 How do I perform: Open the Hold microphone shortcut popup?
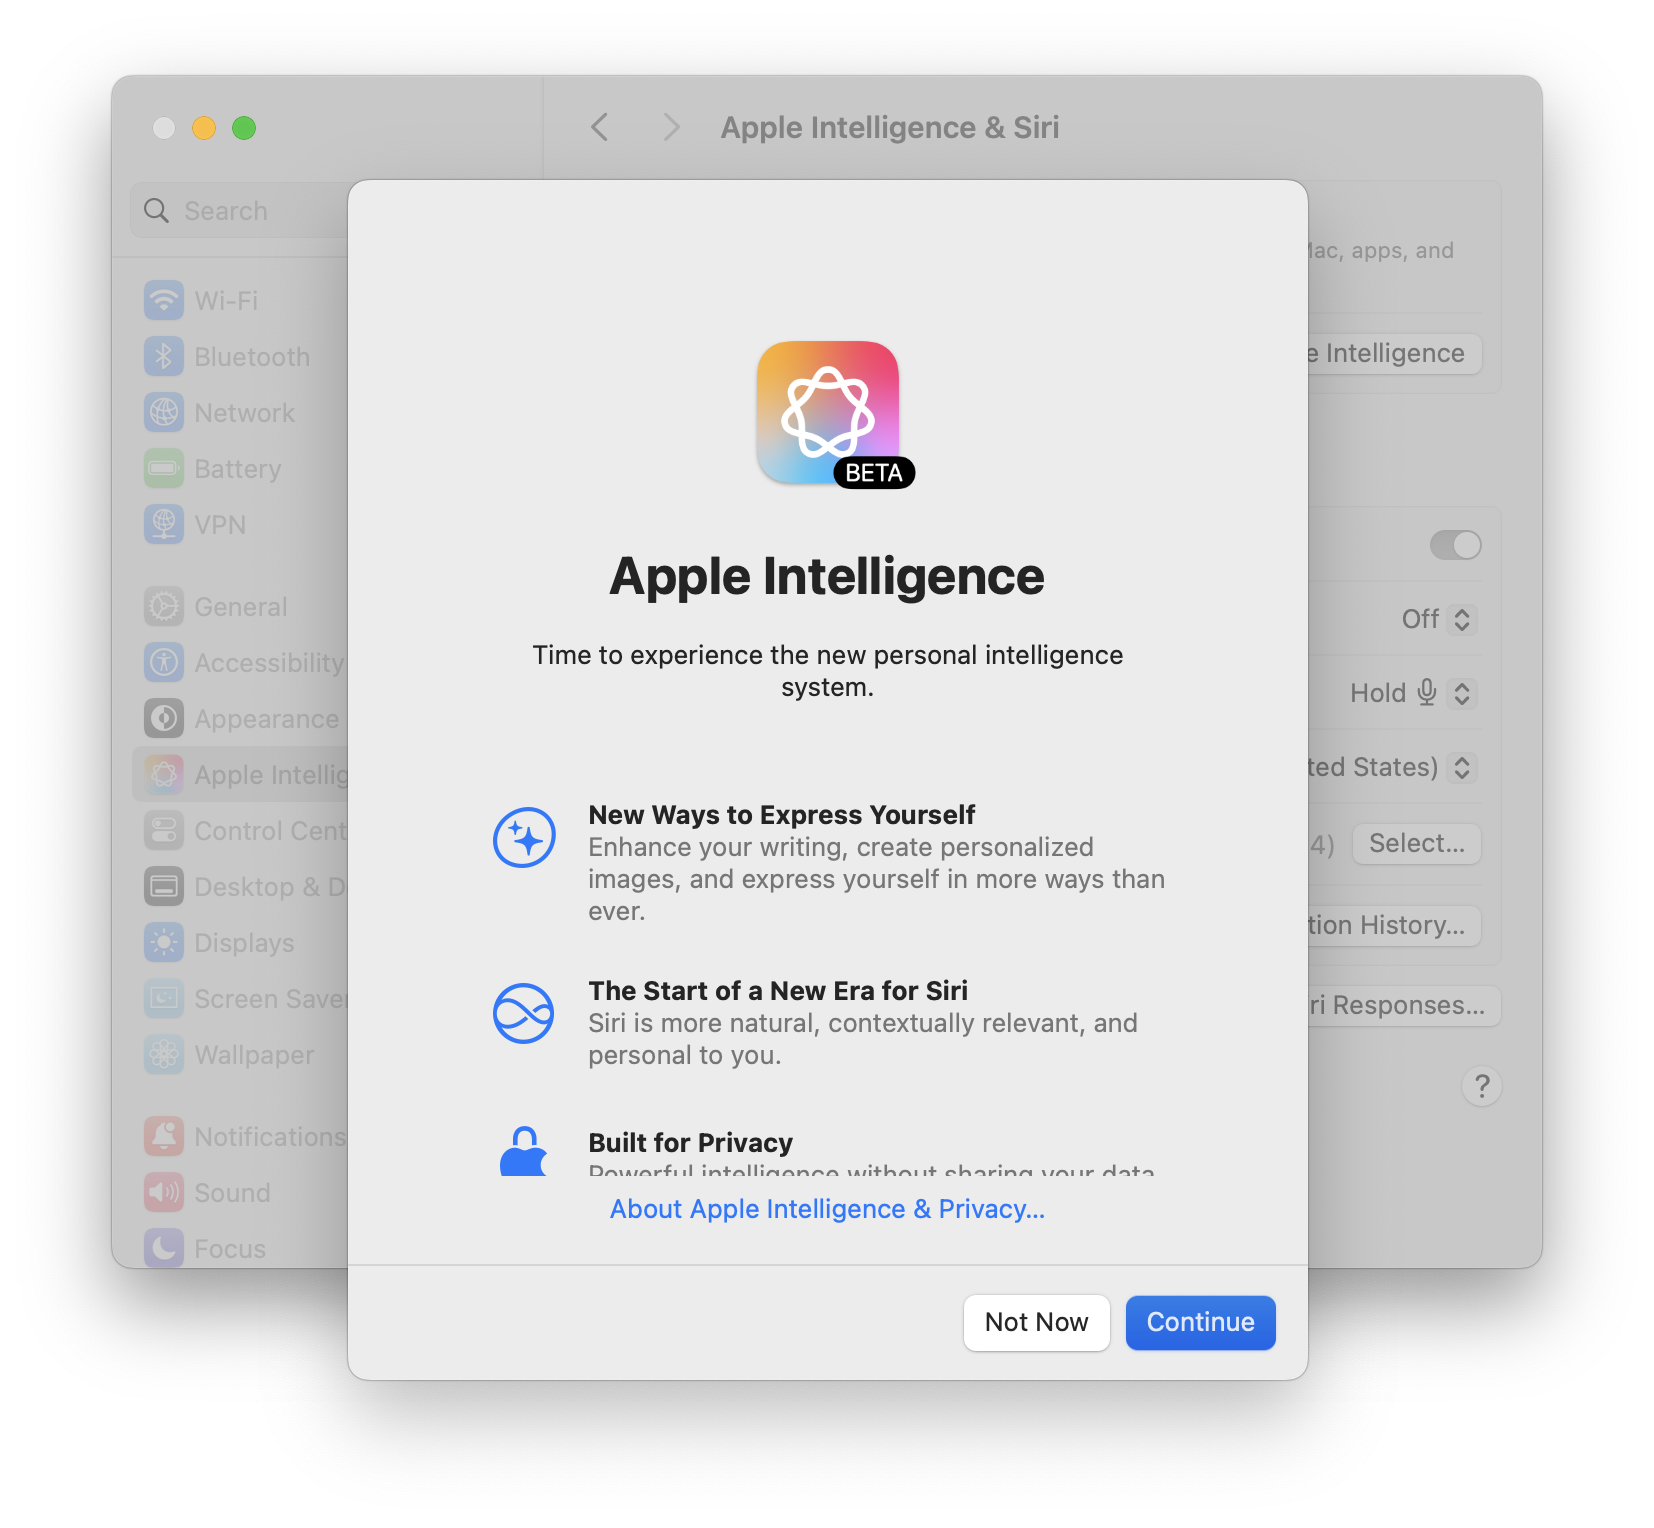[x=1413, y=693]
